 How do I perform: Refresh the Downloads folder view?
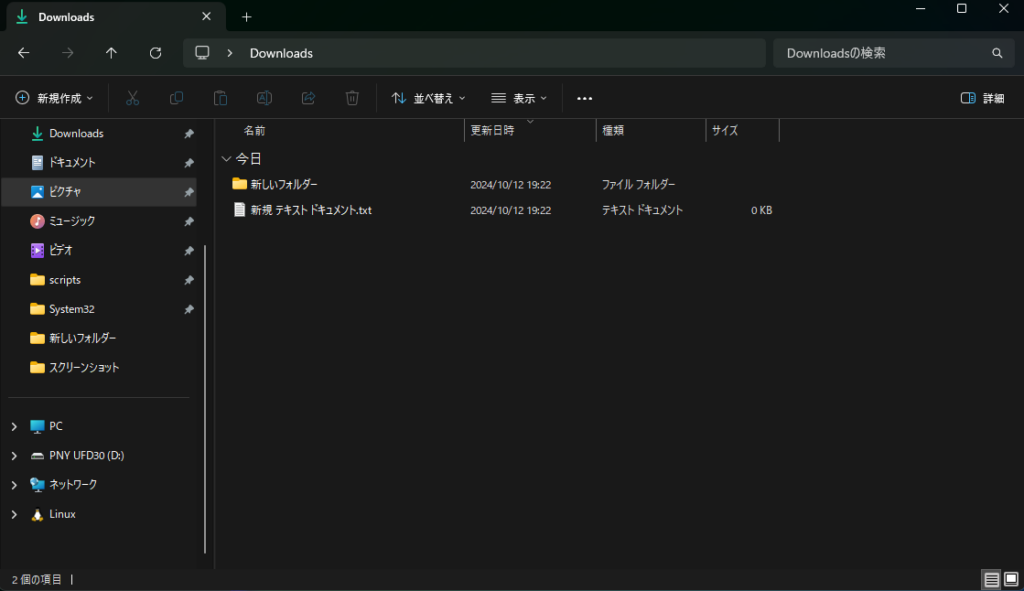[155, 53]
